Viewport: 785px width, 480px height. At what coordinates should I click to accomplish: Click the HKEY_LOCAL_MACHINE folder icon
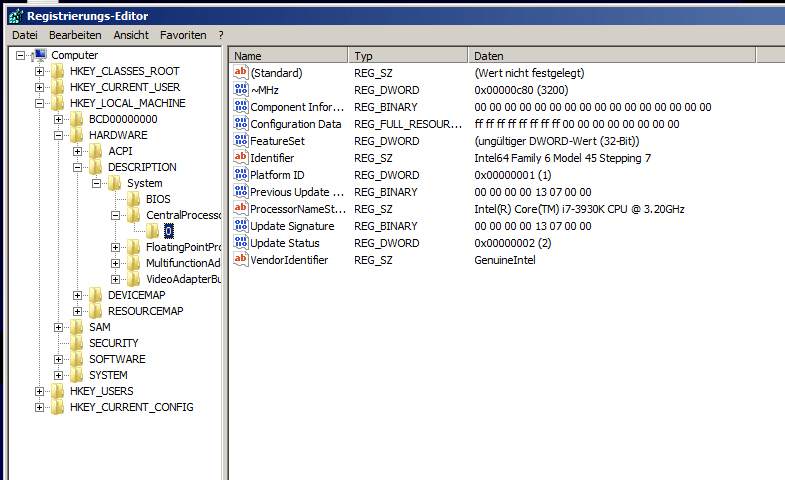[x=58, y=103]
